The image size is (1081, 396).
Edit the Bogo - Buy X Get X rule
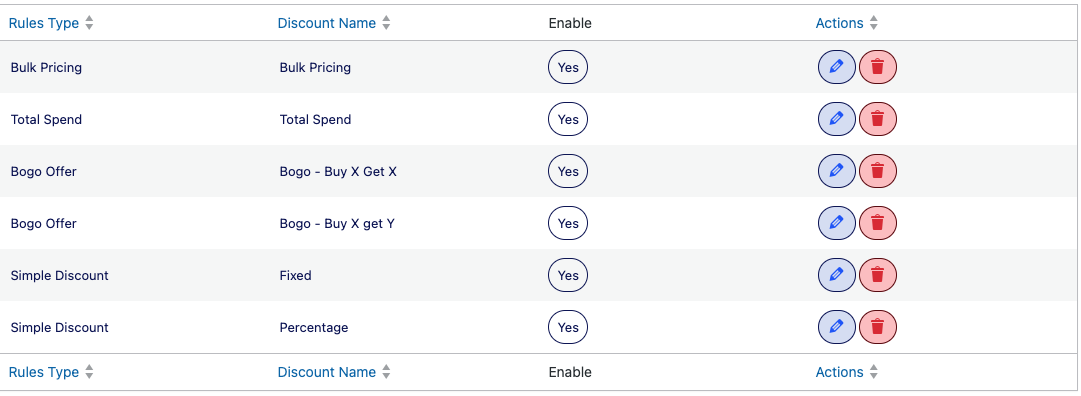point(836,171)
